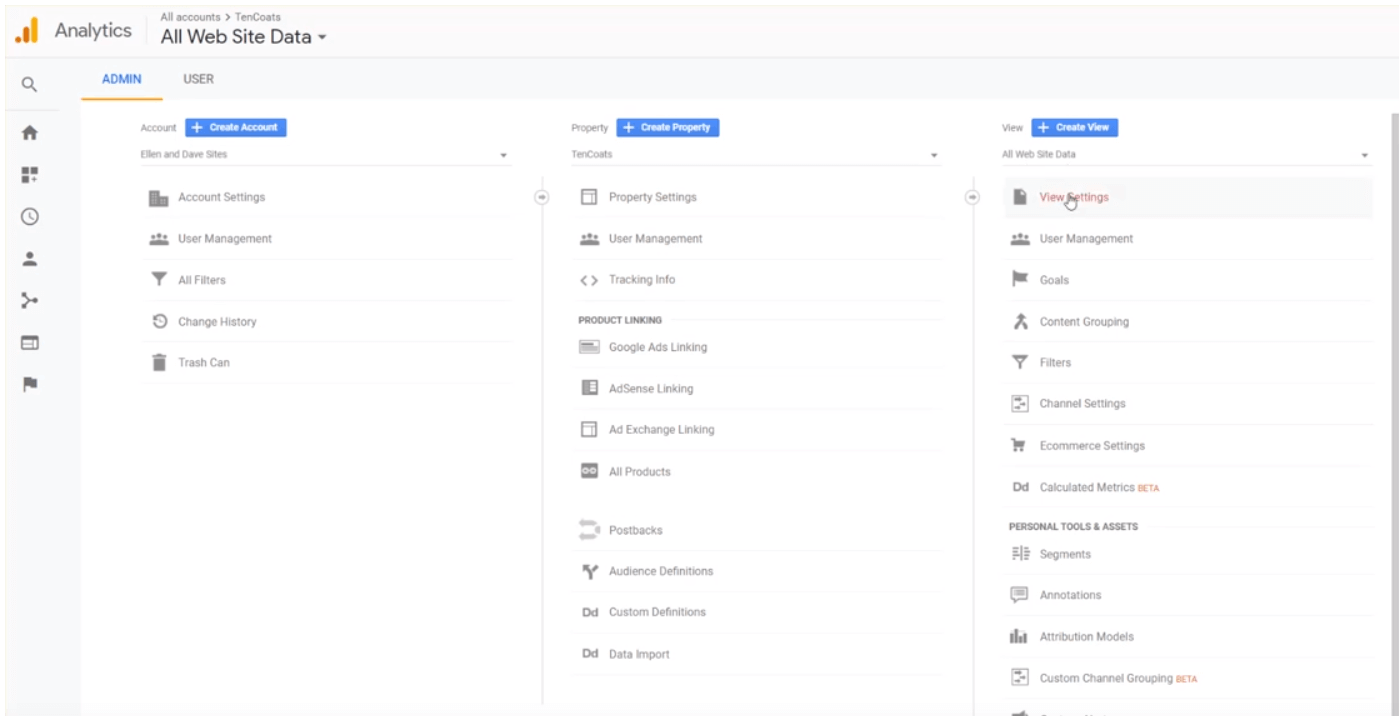Click the Postbacks arrows icon
The width and height of the screenshot is (1399, 716).
coord(589,530)
